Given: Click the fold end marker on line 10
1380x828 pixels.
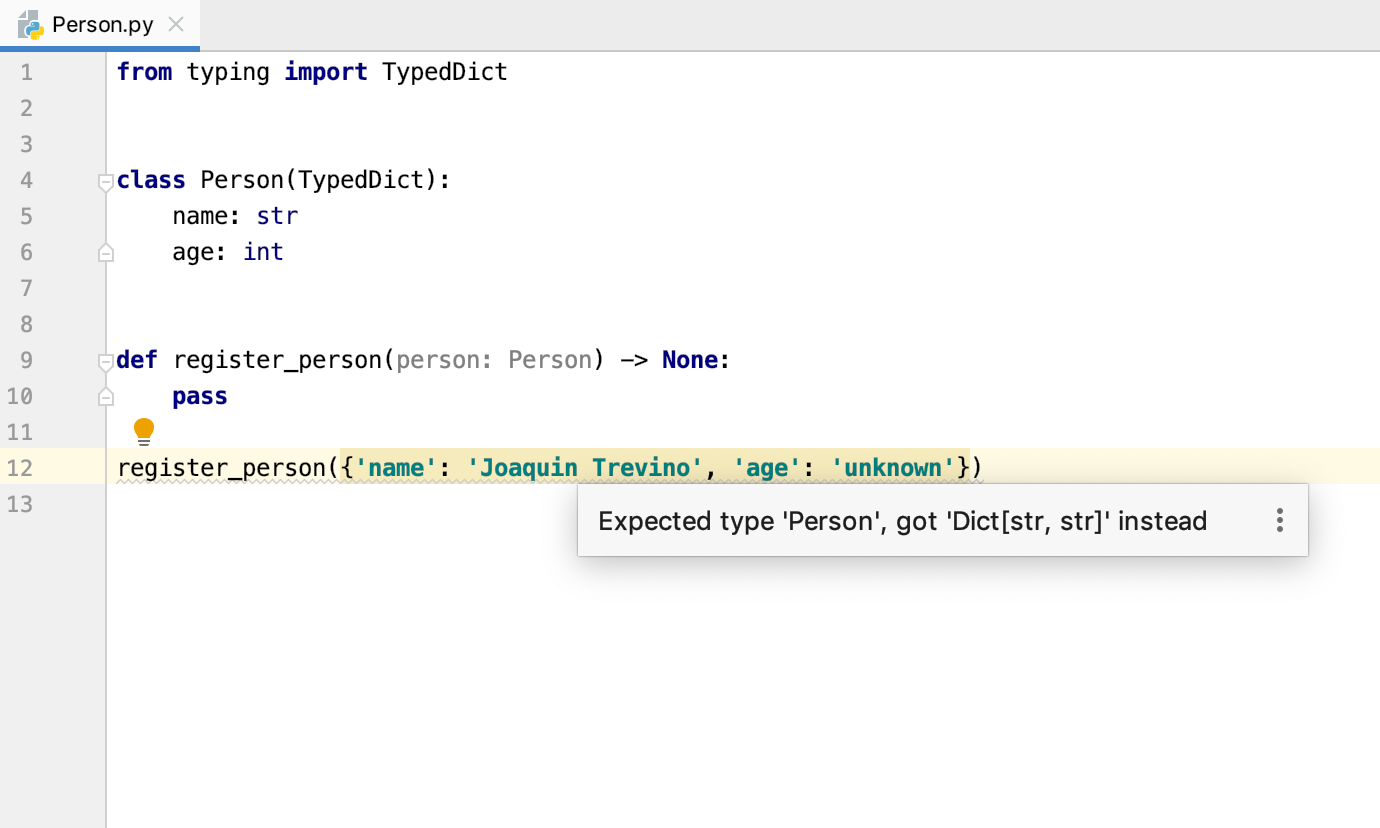Looking at the screenshot, I should pos(105,397).
